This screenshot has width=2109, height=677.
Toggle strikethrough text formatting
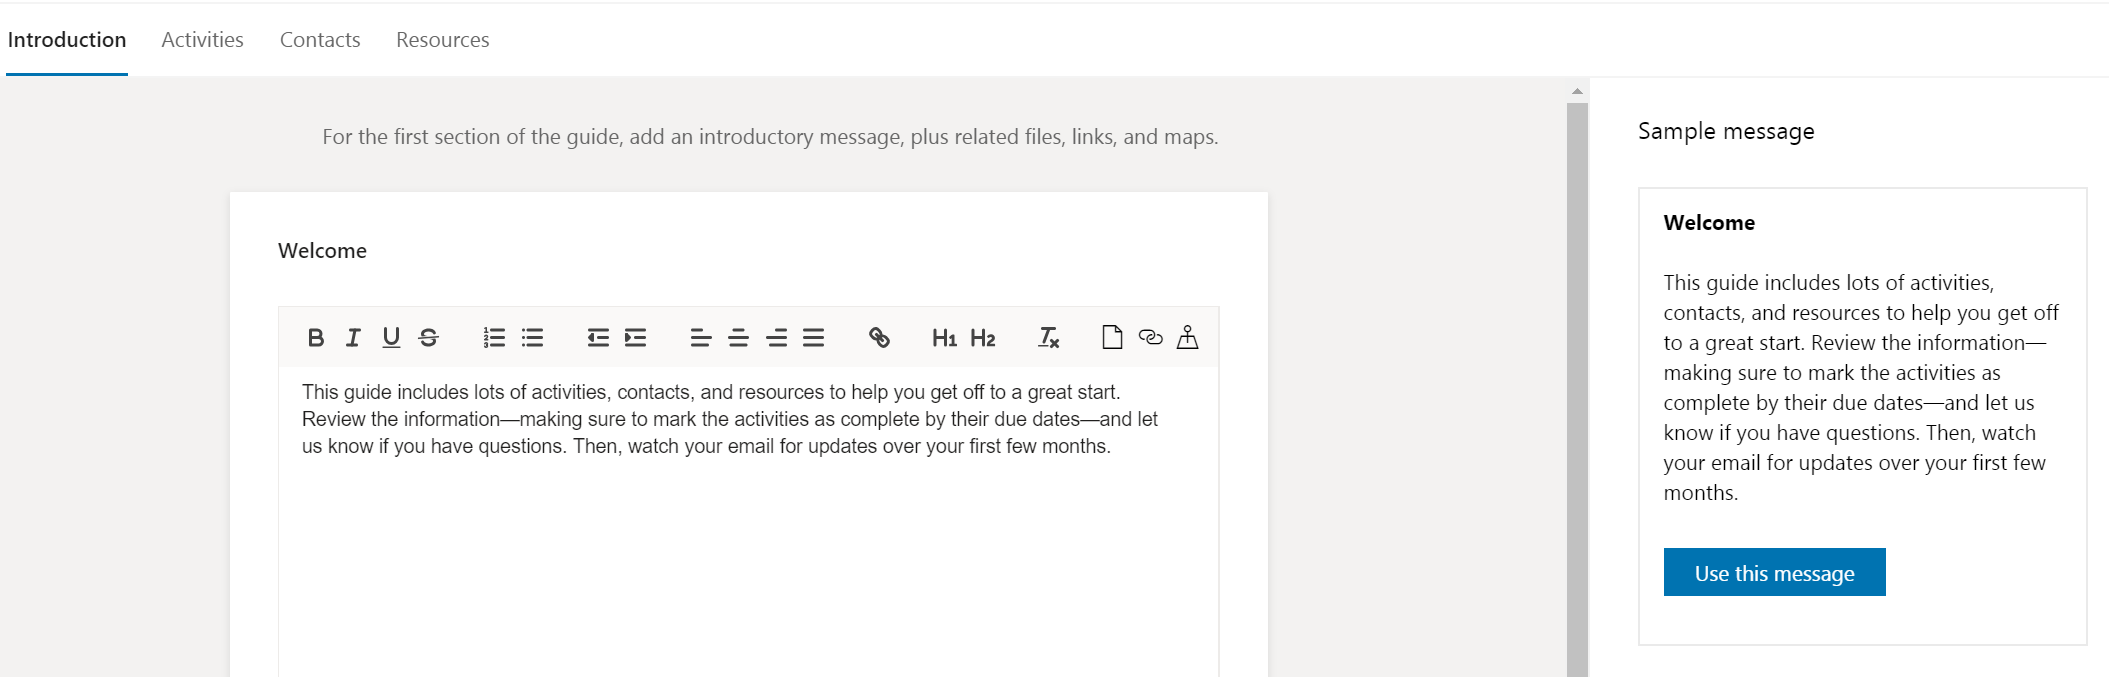(x=429, y=338)
